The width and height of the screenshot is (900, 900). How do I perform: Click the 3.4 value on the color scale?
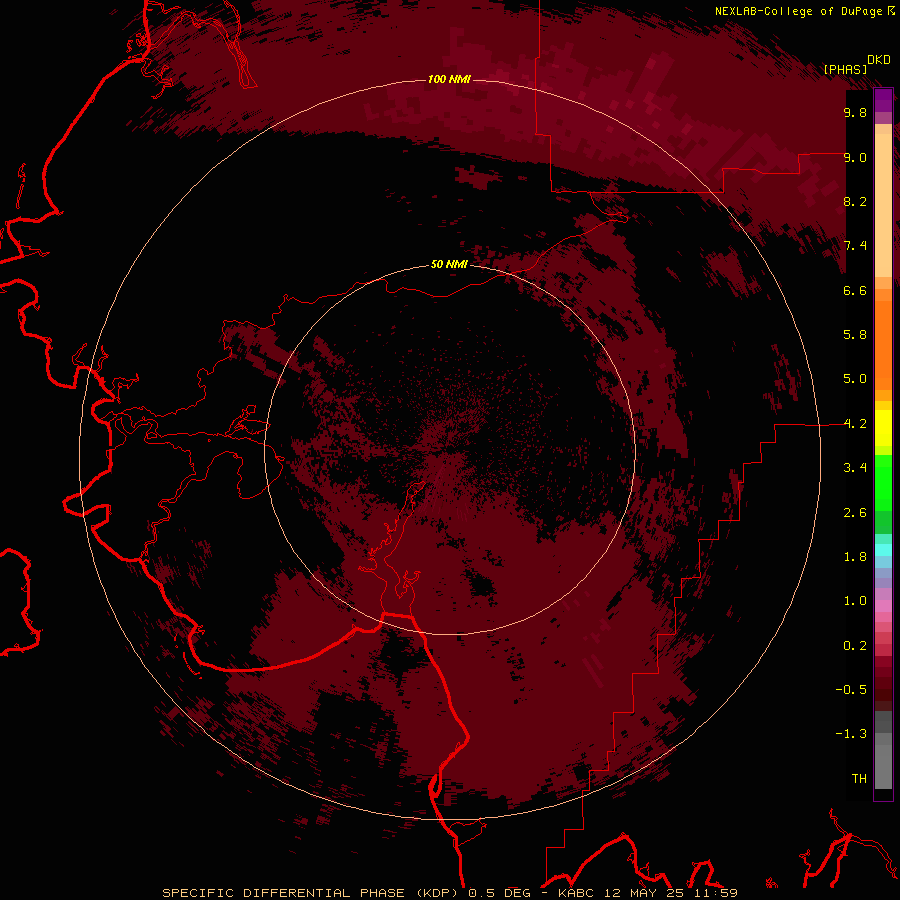coord(855,468)
